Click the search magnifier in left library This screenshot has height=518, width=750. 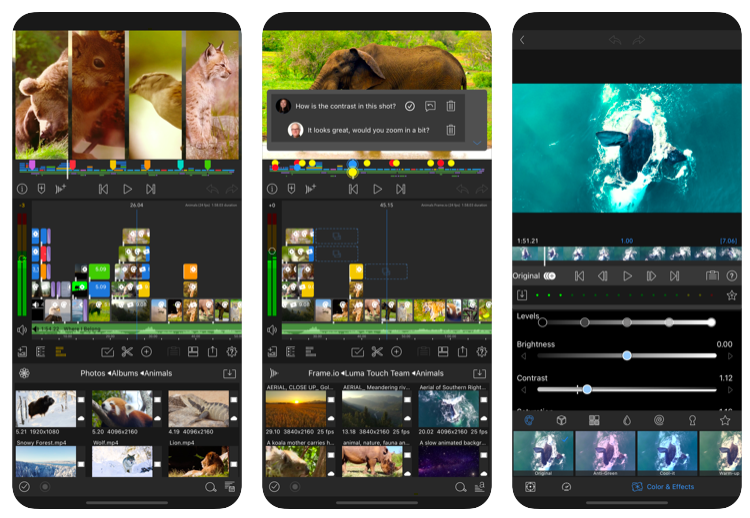(211, 487)
